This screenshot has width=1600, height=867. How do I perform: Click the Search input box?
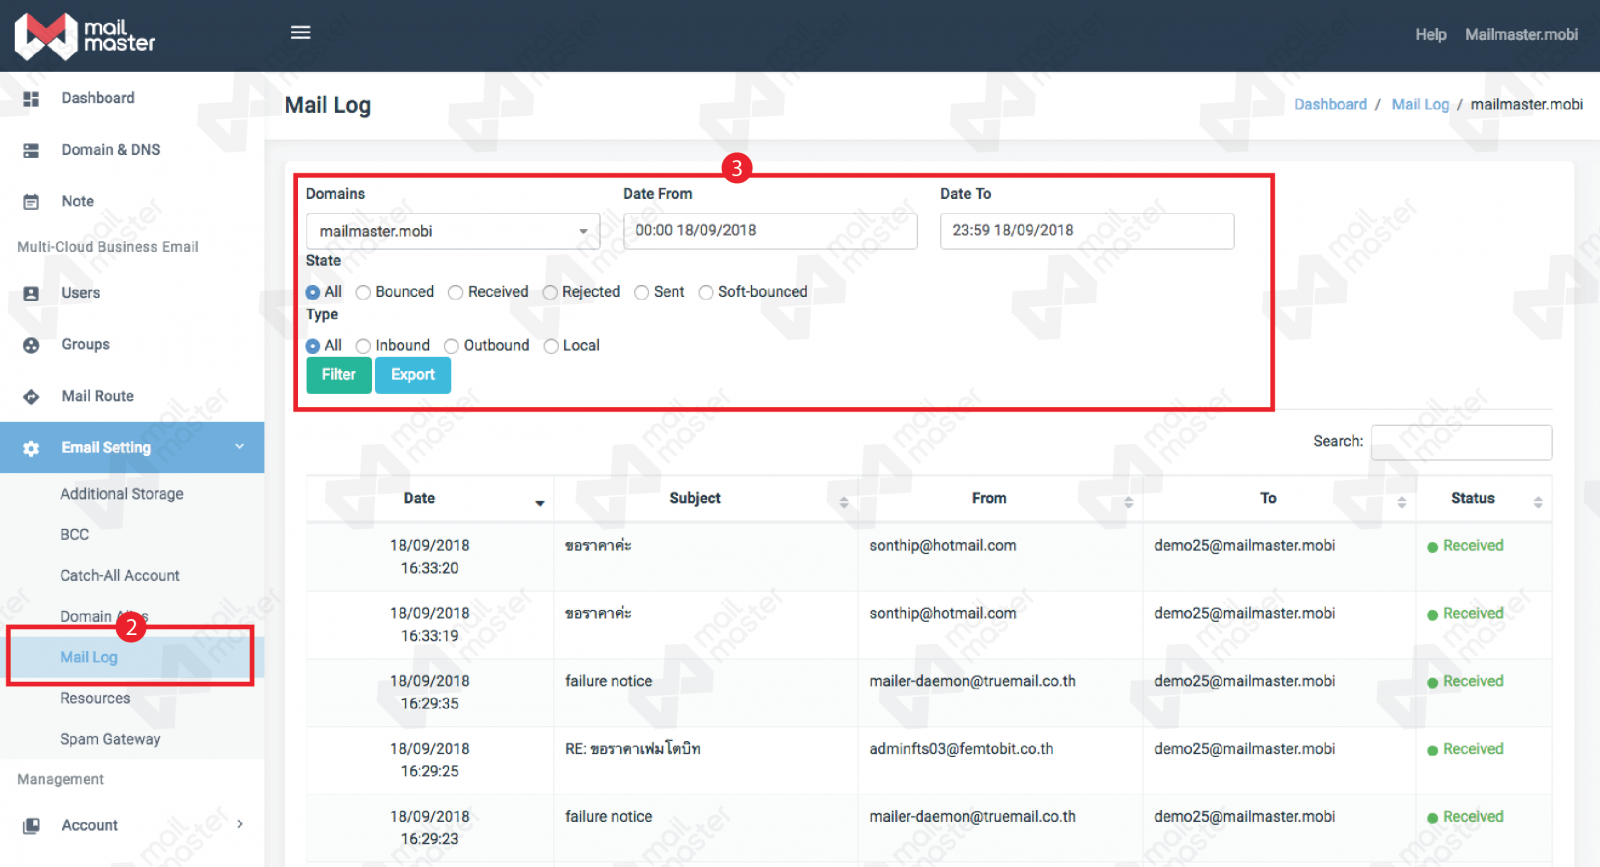click(1461, 442)
